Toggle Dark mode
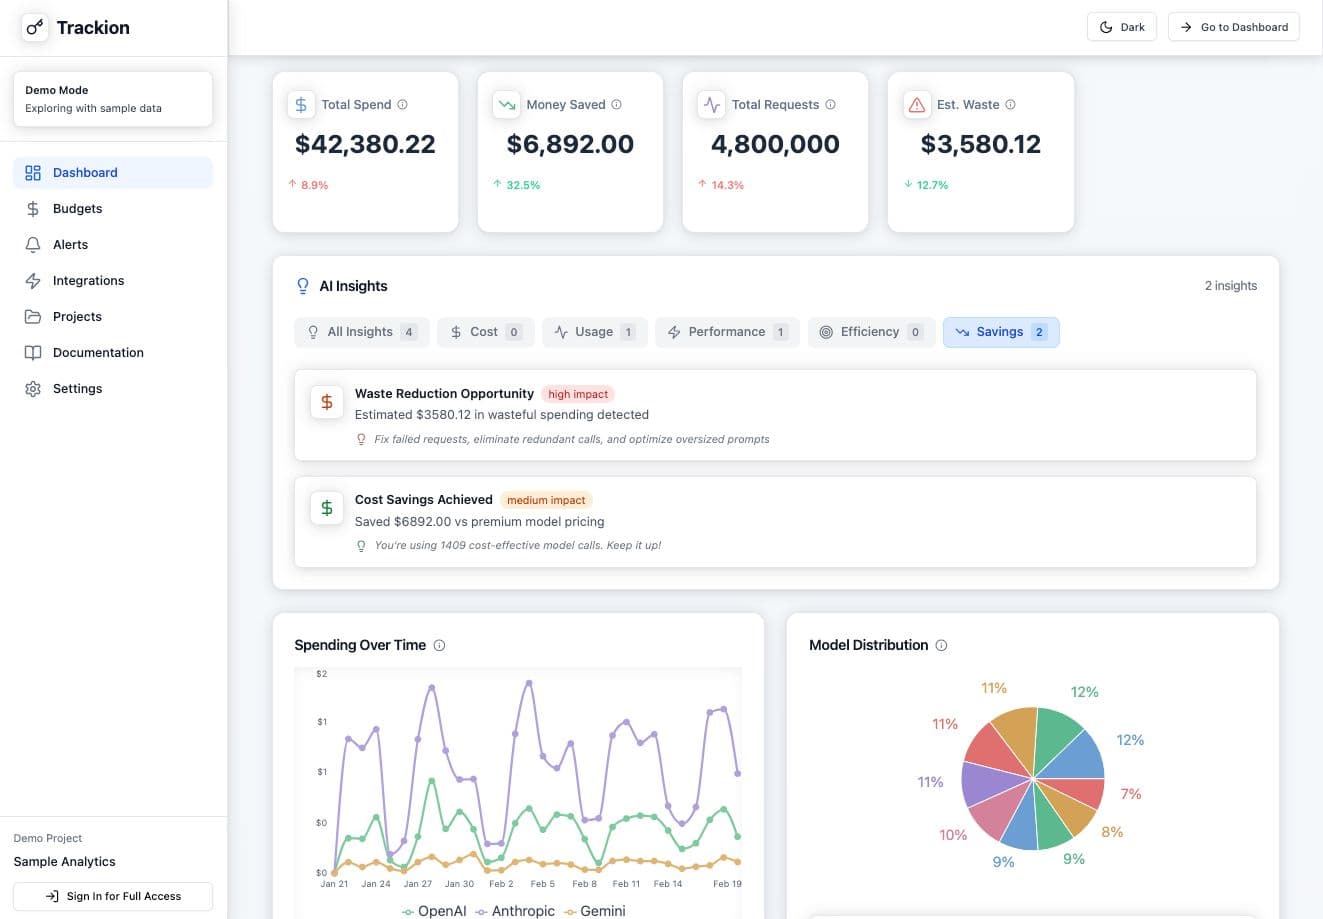The width and height of the screenshot is (1323, 919). [1121, 27]
